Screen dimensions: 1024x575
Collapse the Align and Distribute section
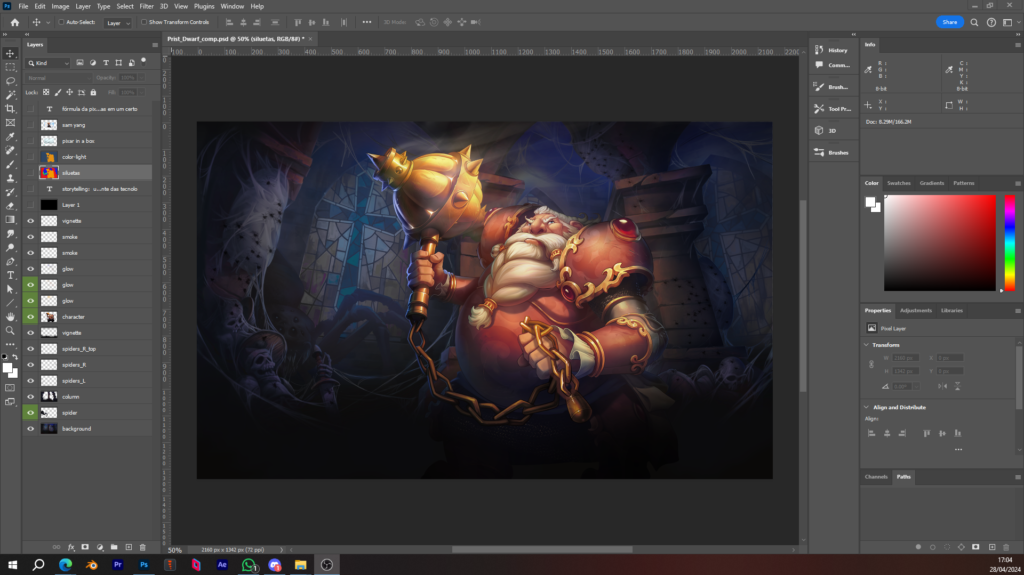pos(867,407)
